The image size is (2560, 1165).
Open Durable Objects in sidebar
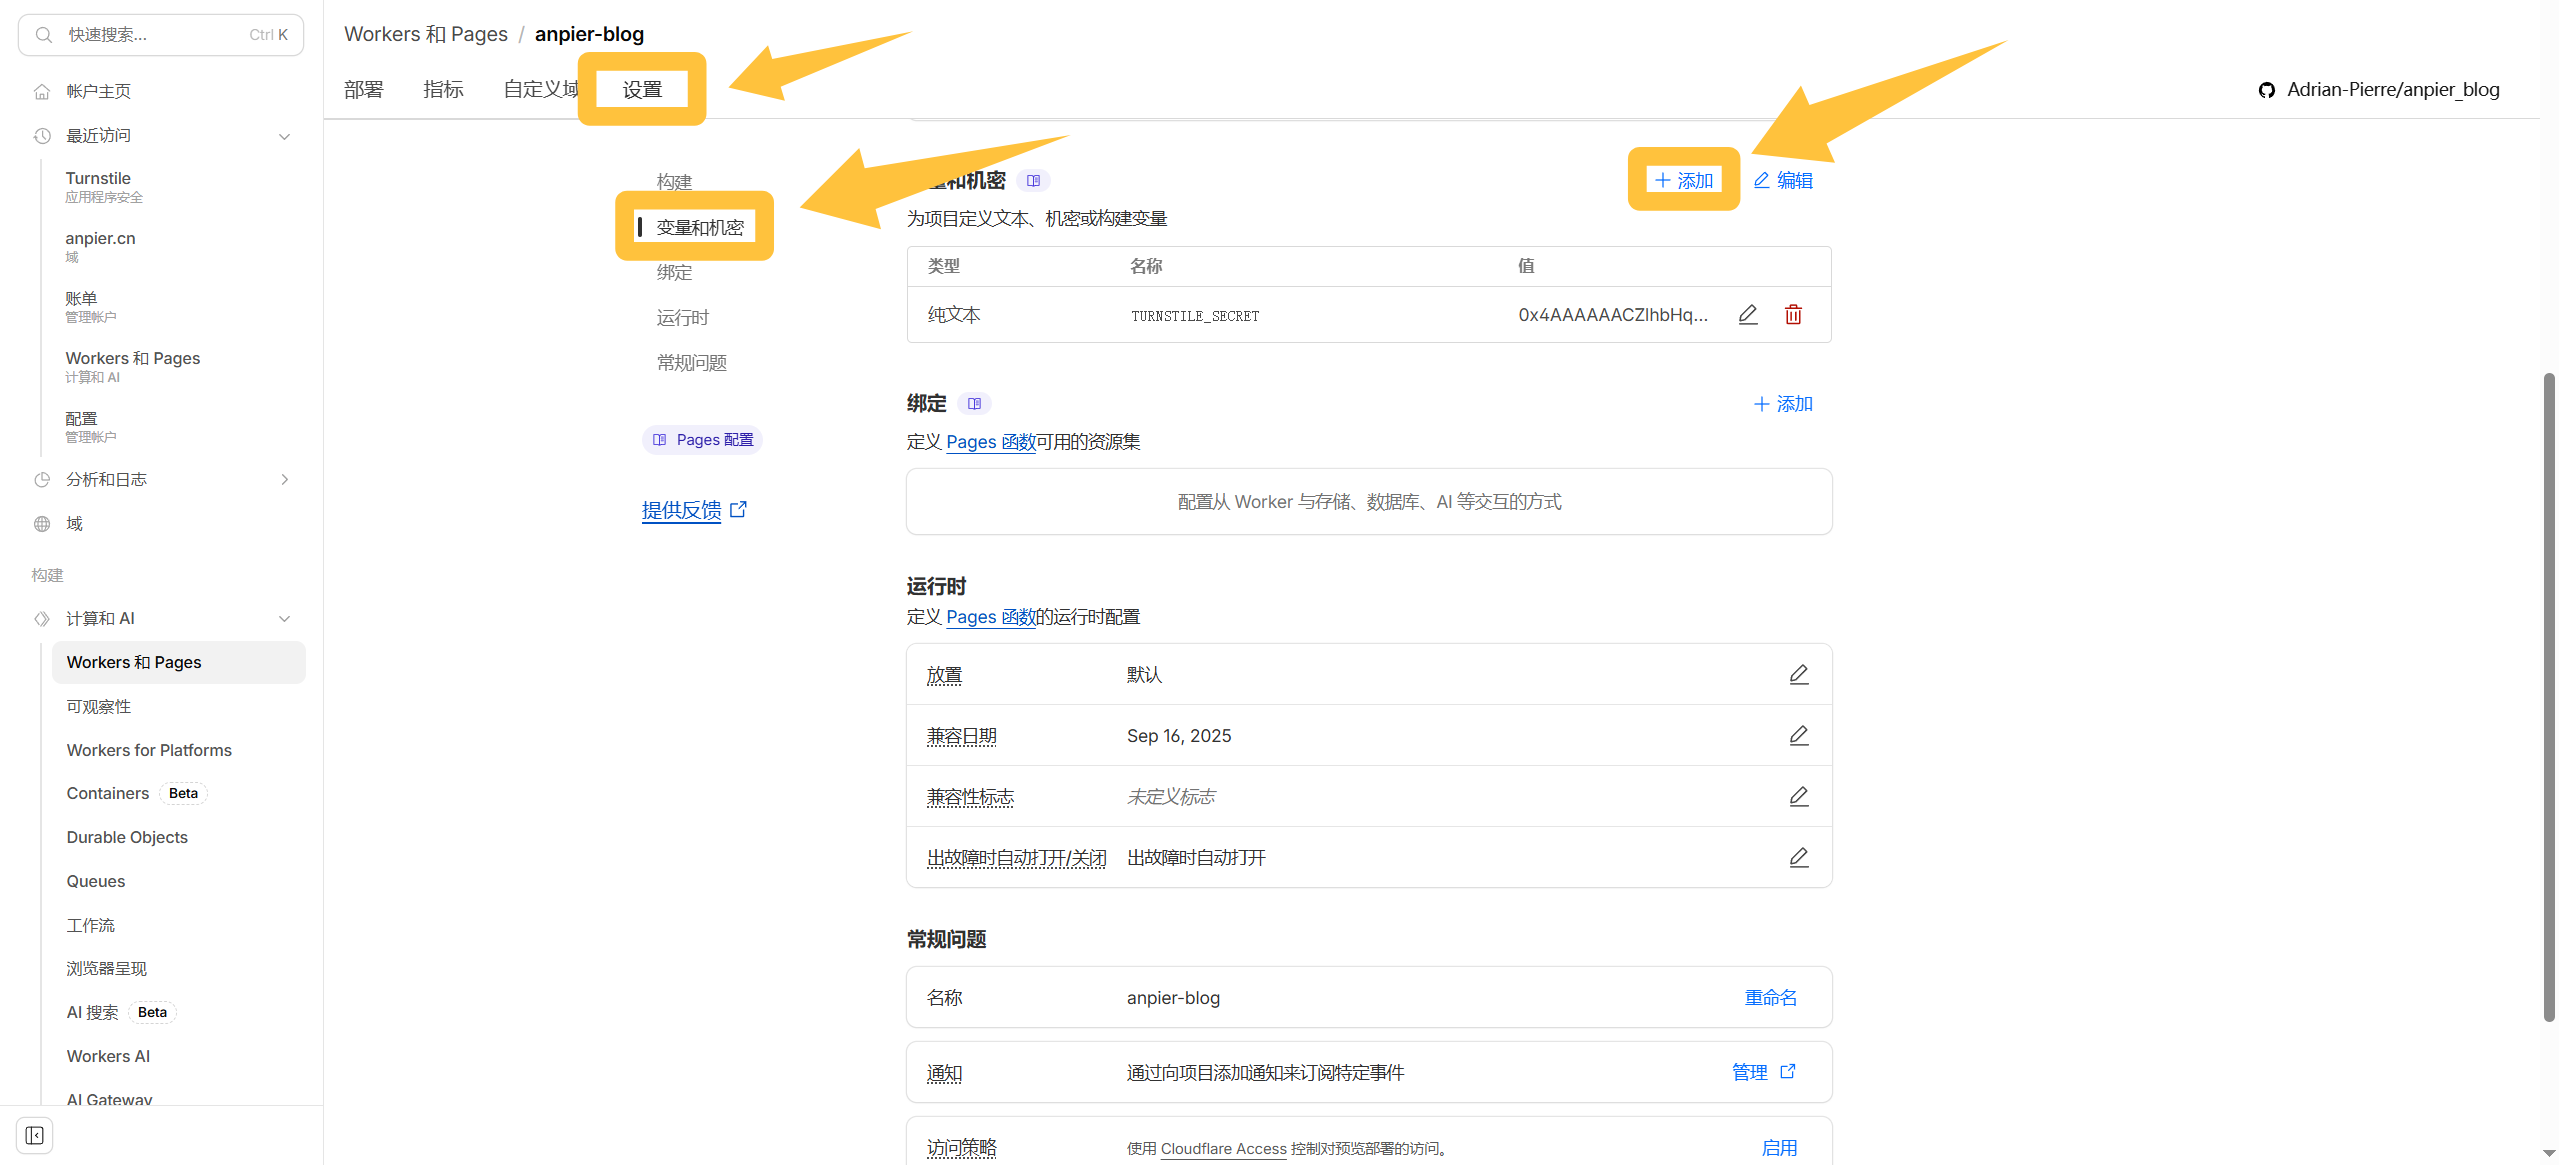[x=127, y=838]
